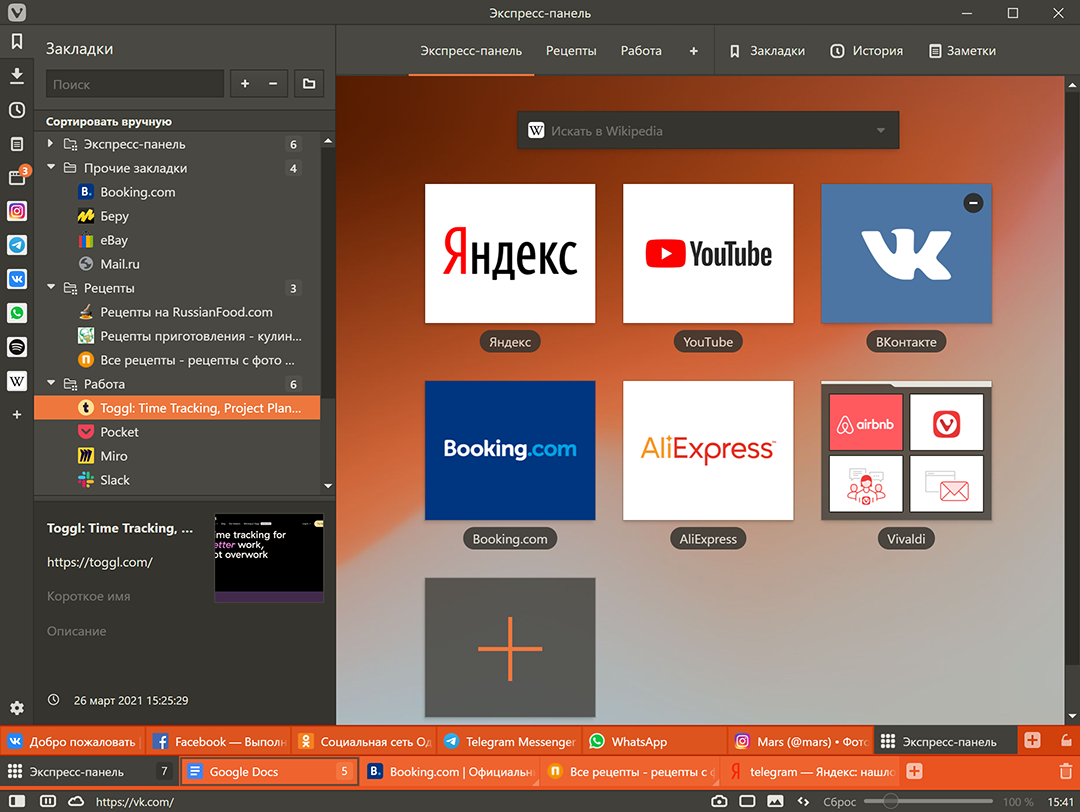The image size is (1080, 812).
Task: Open the search engine dropdown arrow
Action: pyautogui.click(x=880, y=130)
